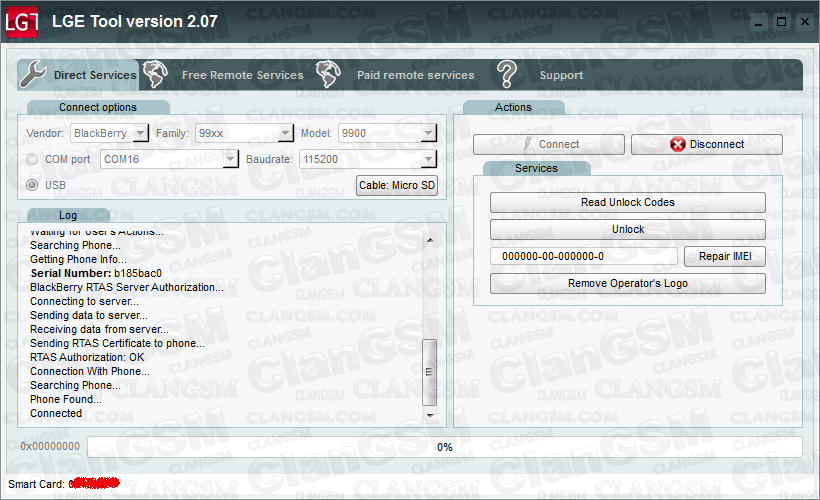Click the 0x00000000 address value
This screenshot has height=500, width=820.
click(x=50, y=446)
